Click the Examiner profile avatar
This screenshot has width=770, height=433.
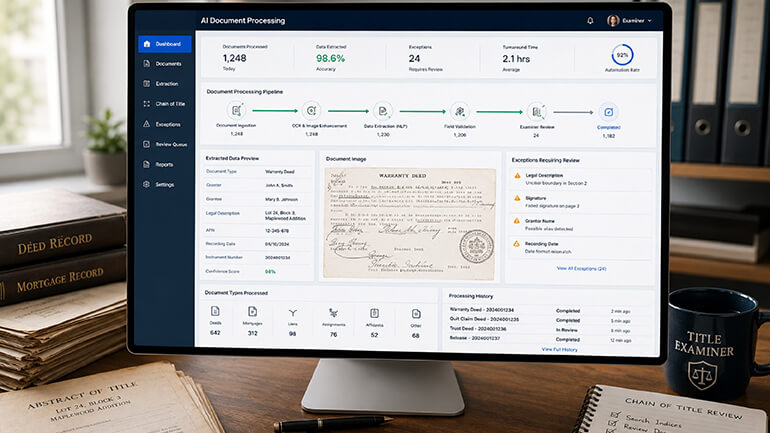coord(613,21)
